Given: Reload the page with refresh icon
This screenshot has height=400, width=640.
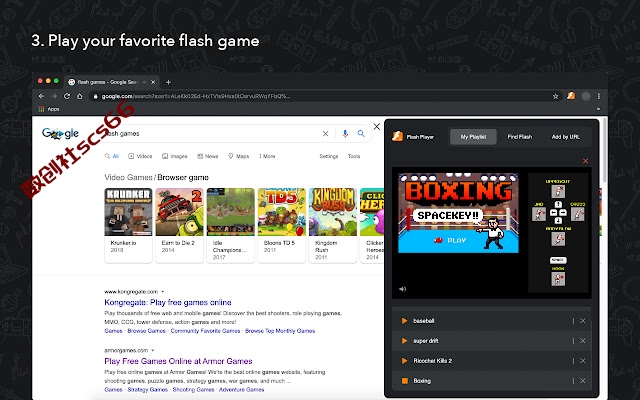Looking at the screenshot, I should tap(67, 96).
